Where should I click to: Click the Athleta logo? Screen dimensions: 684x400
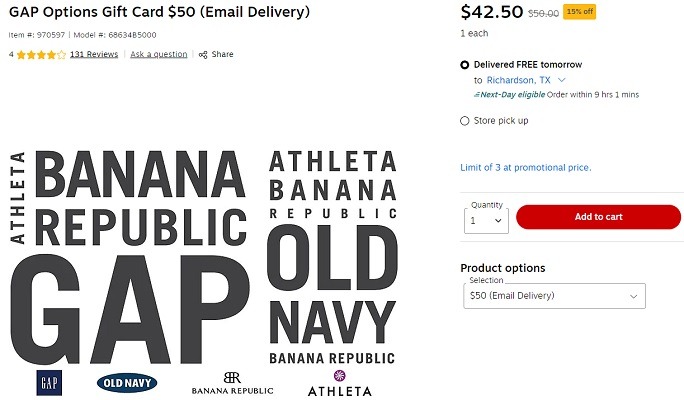pyautogui.click(x=340, y=383)
